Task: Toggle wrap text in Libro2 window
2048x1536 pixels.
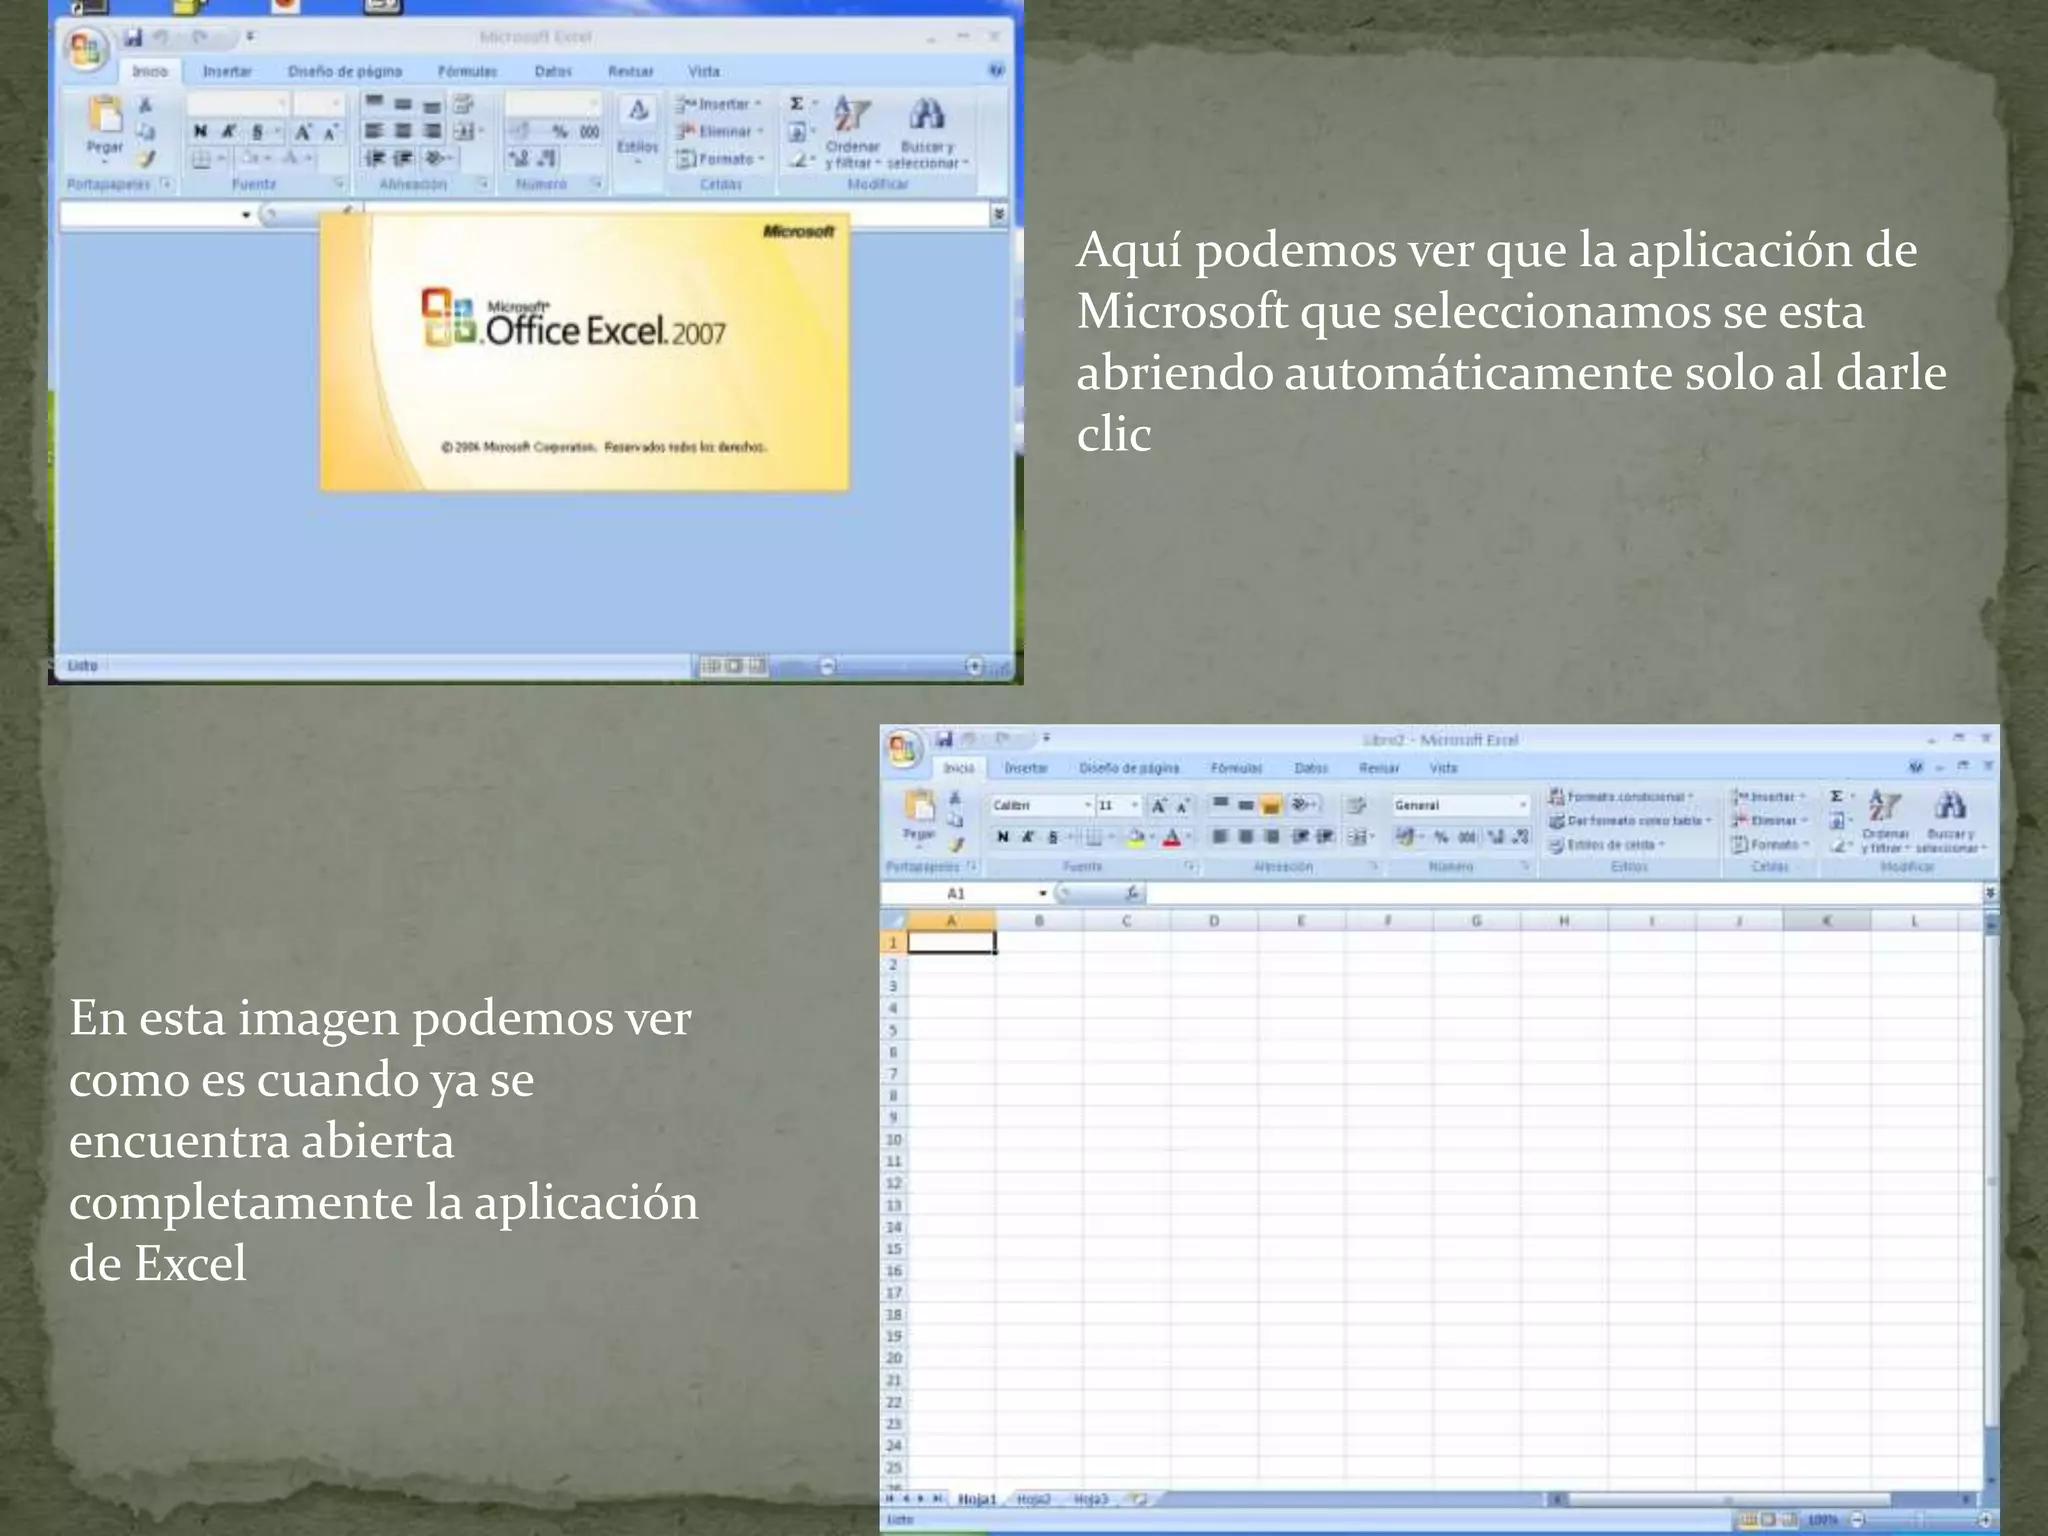Action: tap(1356, 805)
